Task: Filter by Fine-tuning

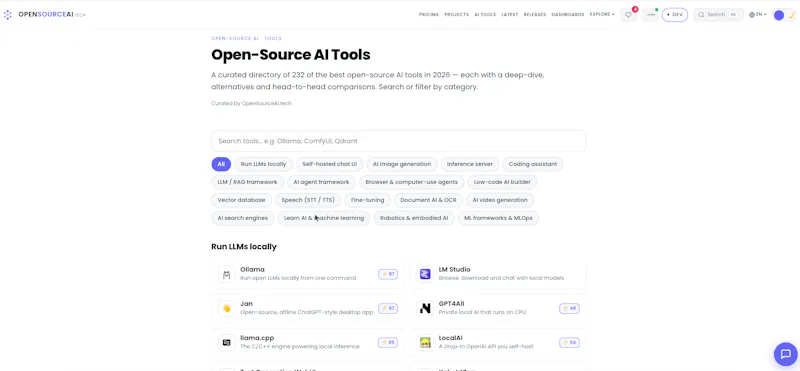Action: click(368, 200)
